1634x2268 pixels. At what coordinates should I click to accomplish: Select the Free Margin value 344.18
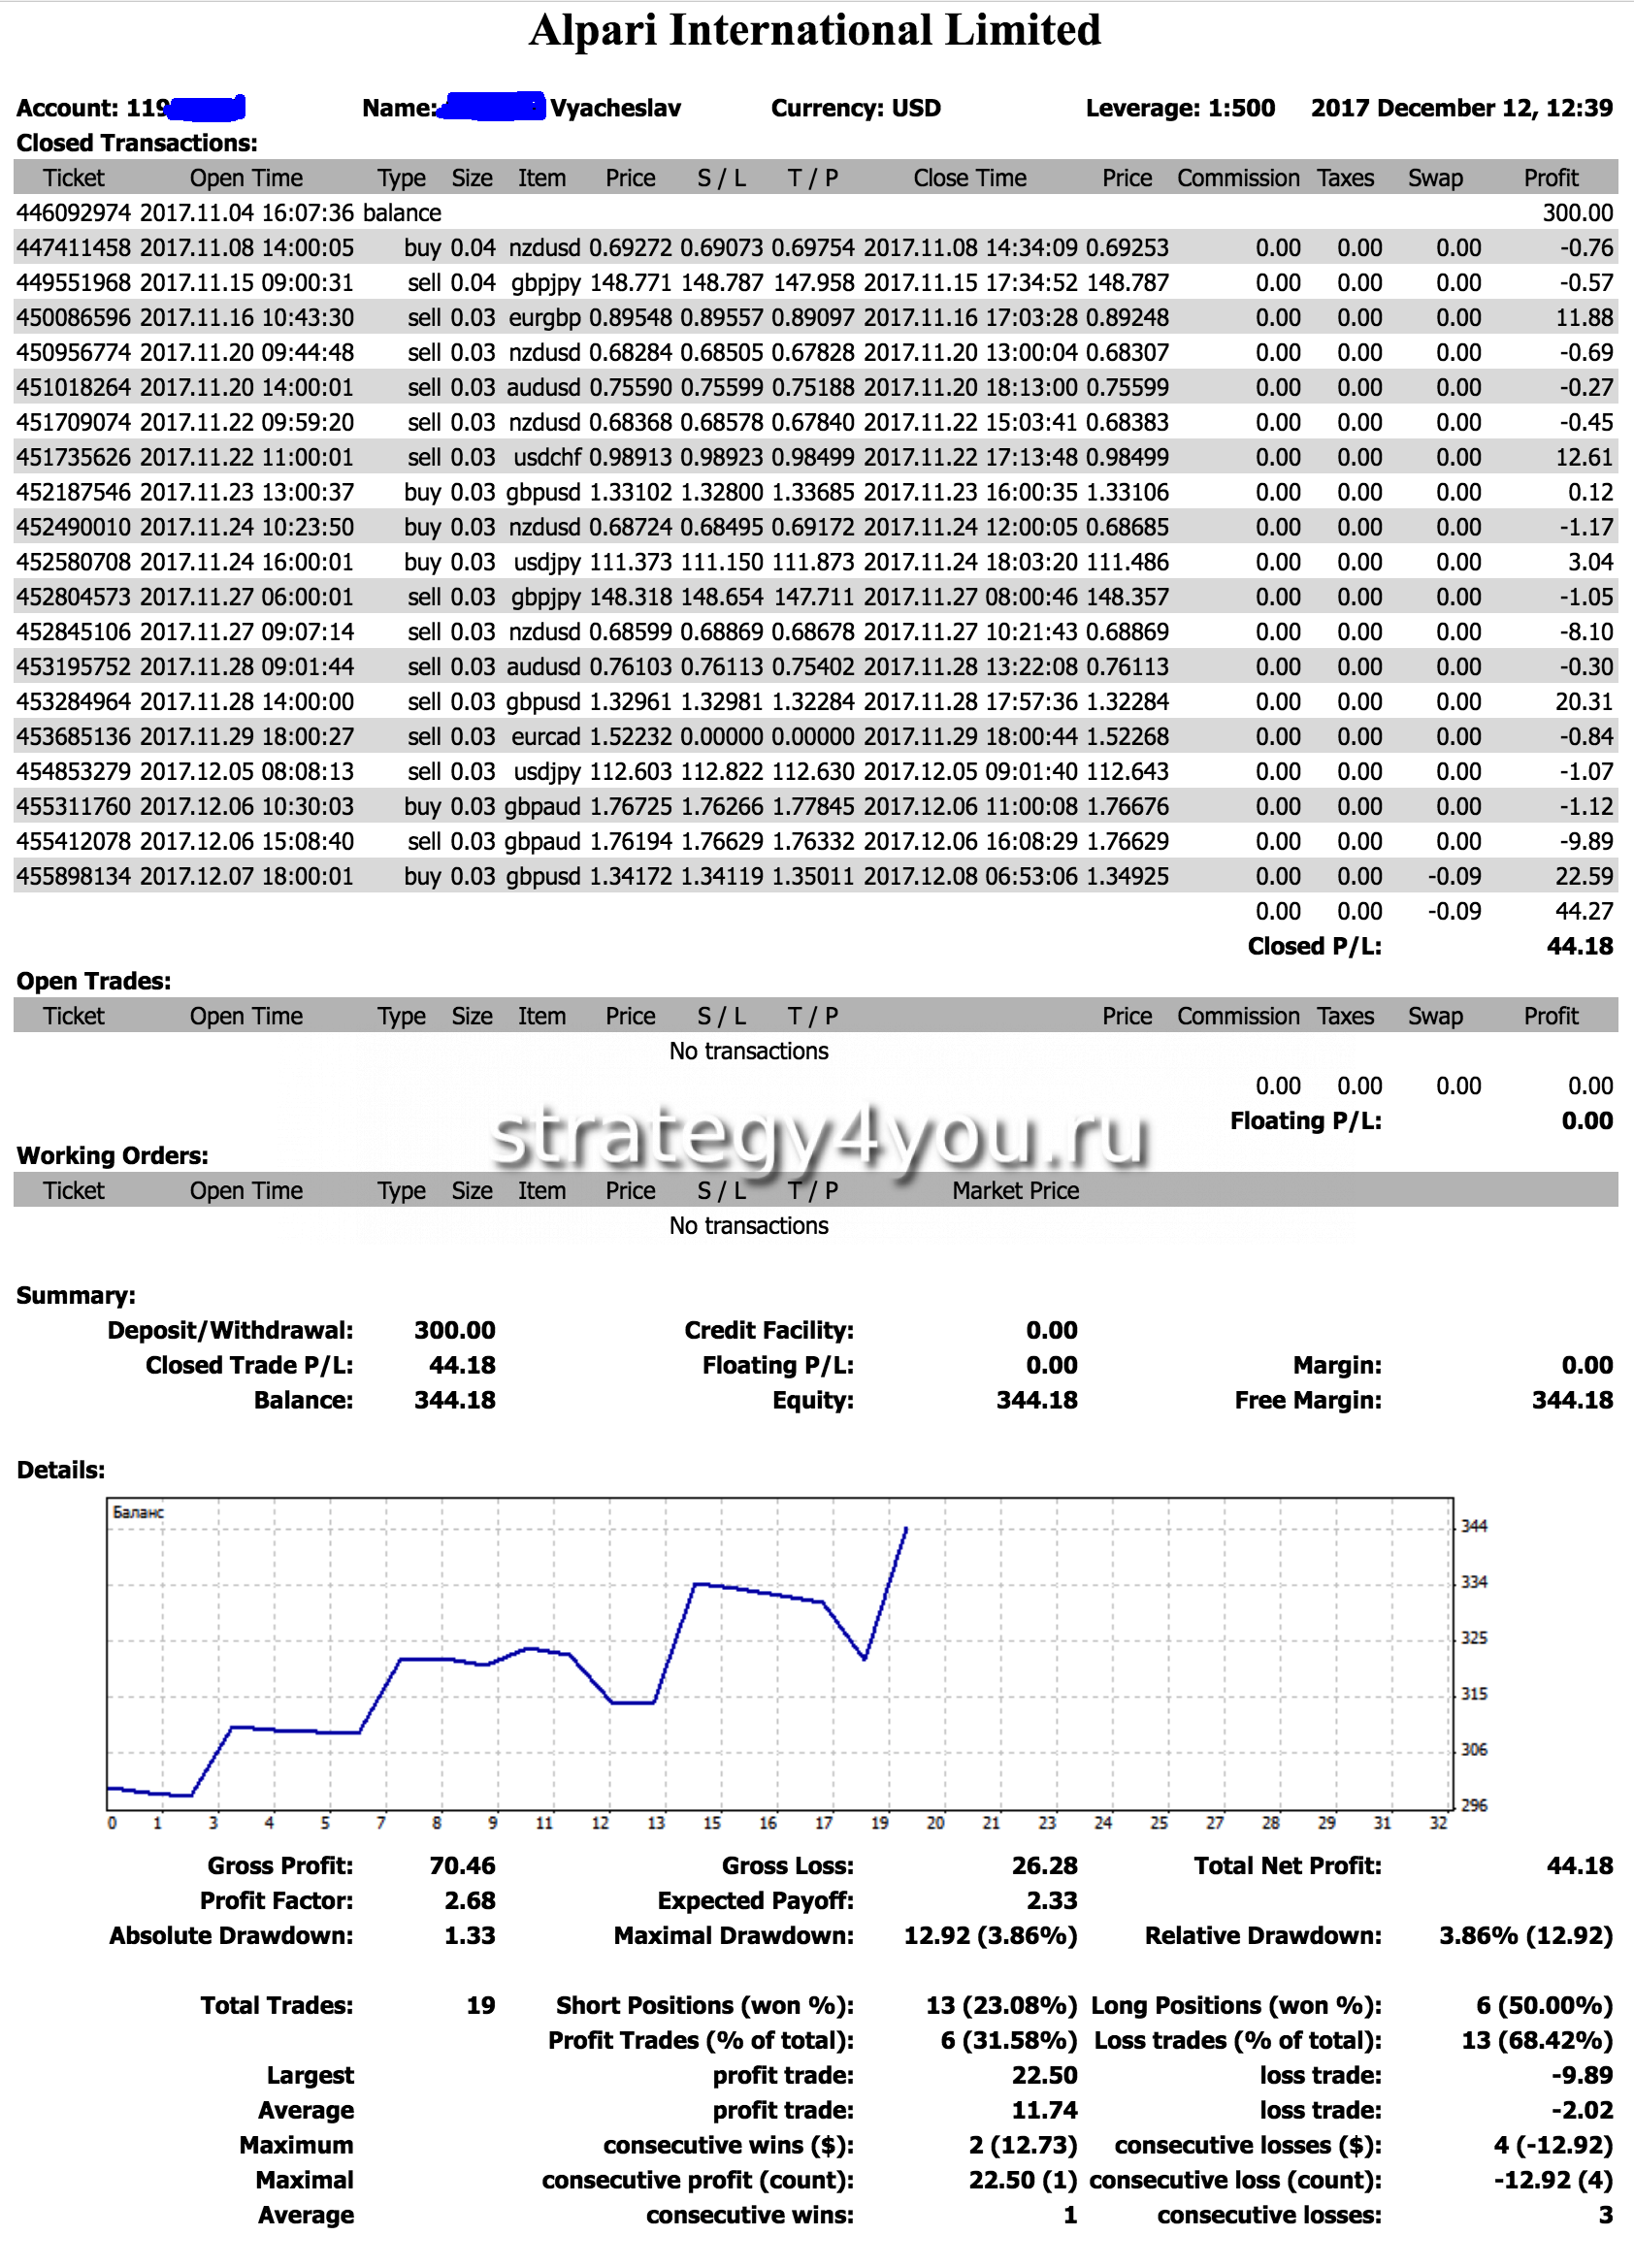[1571, 1401]
